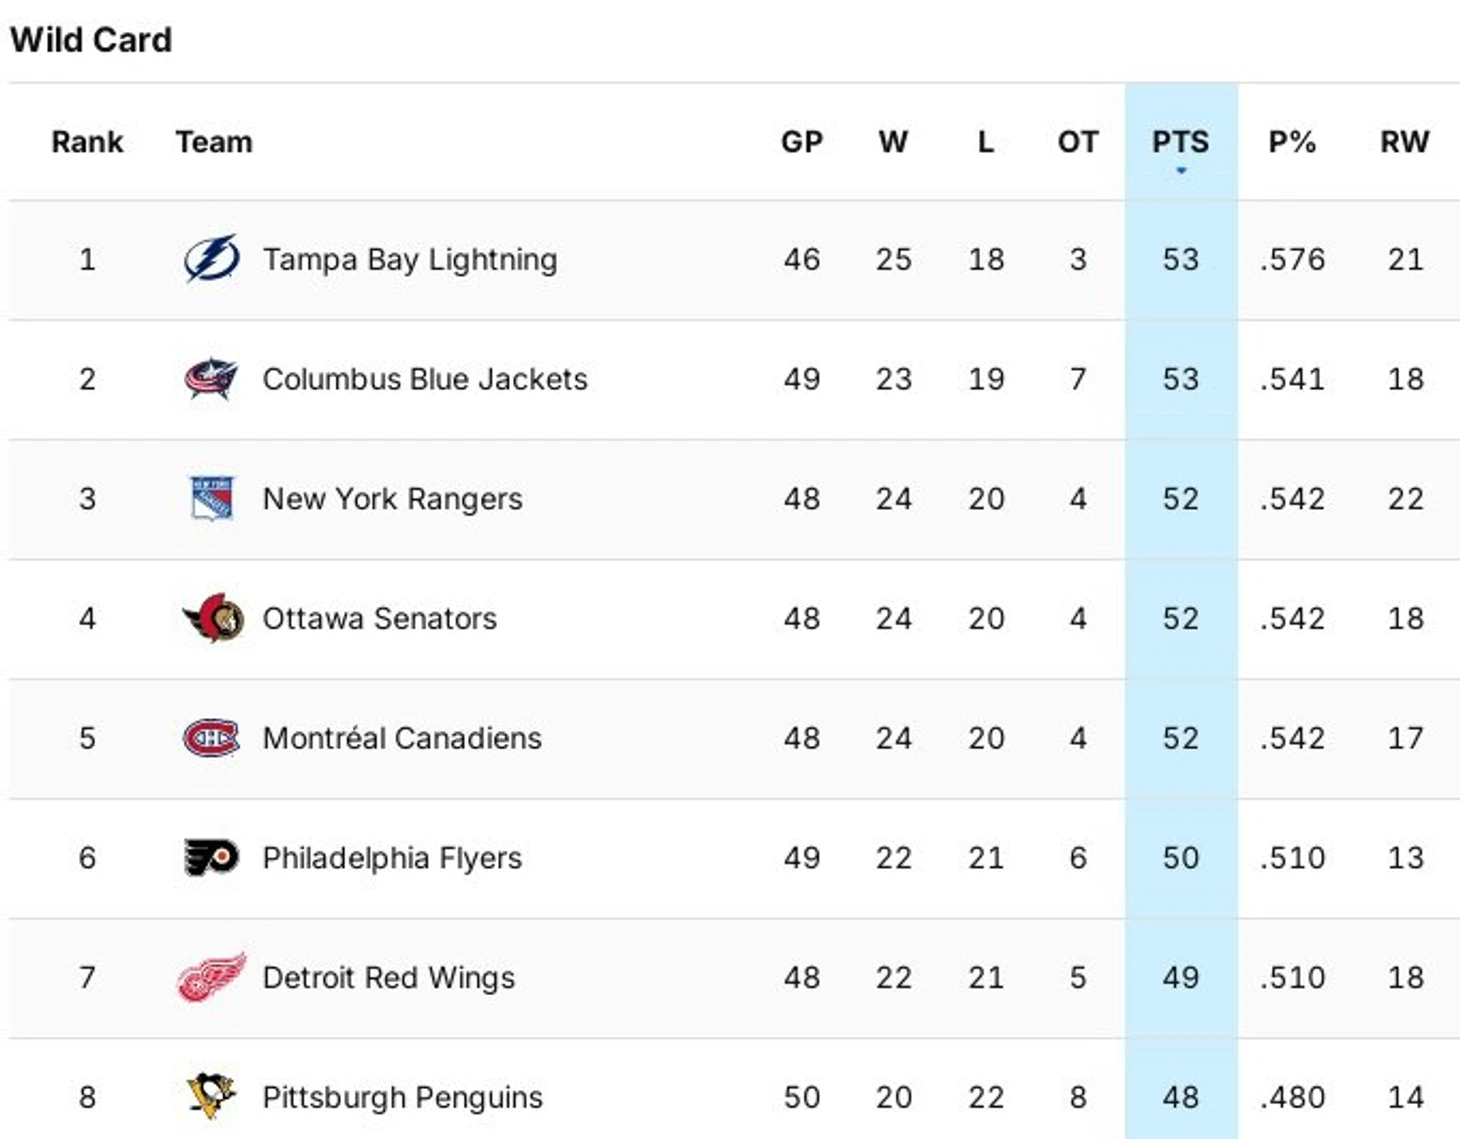
Task: Open Montréal Canadiens team link
Action: coord(402,738)
